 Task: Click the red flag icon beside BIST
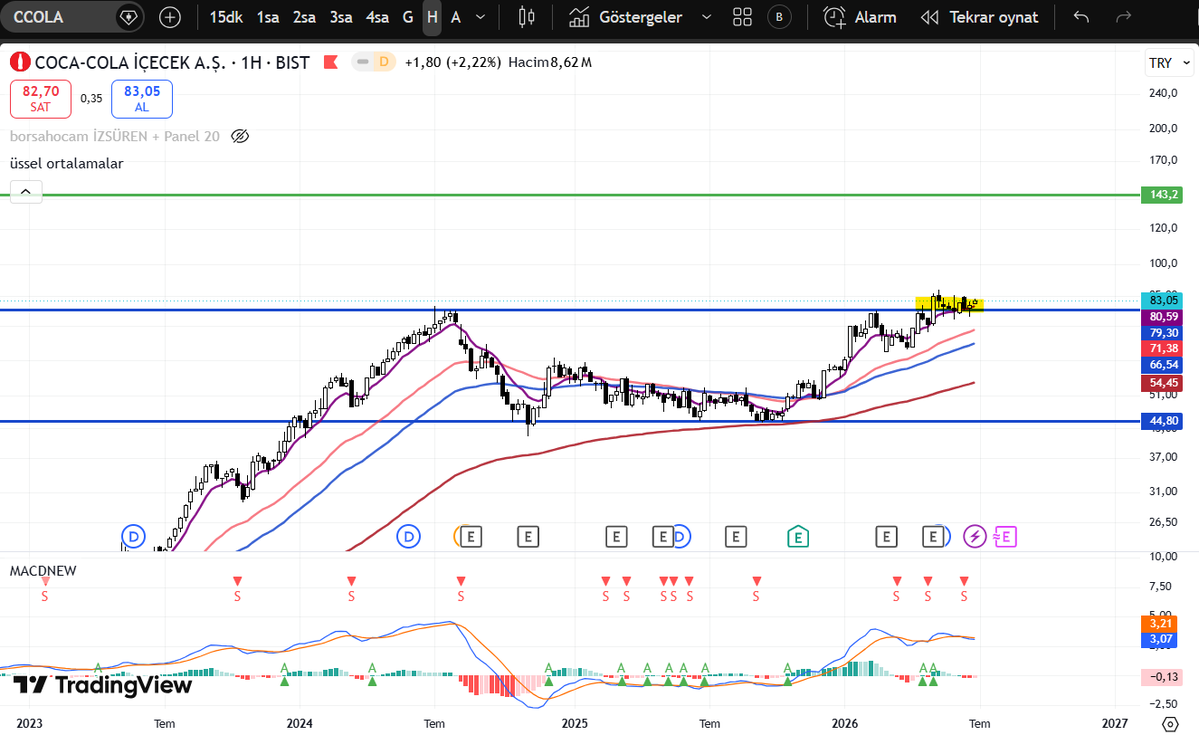(330, 62)
